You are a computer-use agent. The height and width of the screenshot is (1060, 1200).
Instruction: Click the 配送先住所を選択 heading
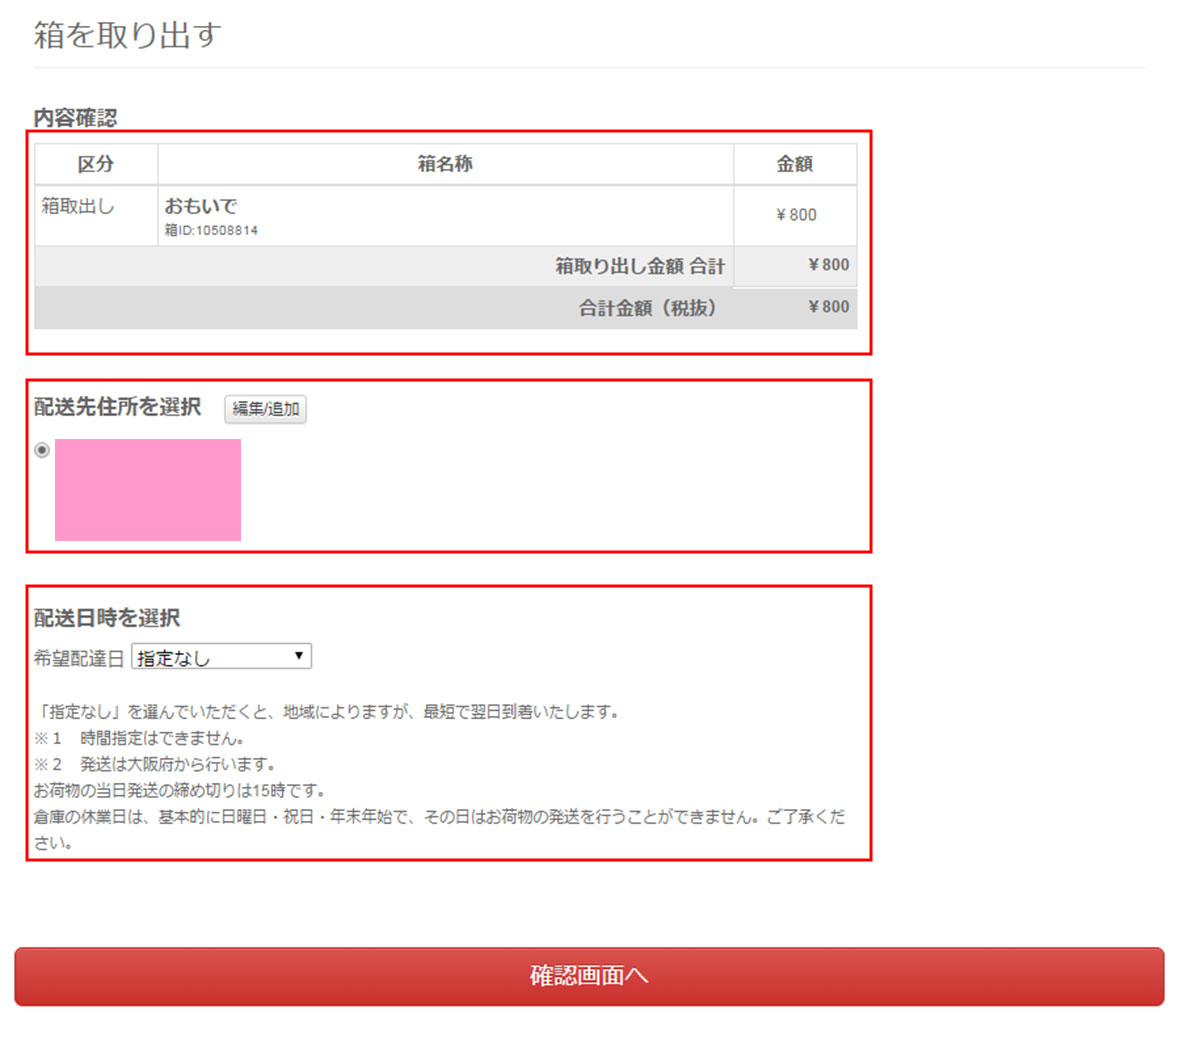[x=118, y=407]
